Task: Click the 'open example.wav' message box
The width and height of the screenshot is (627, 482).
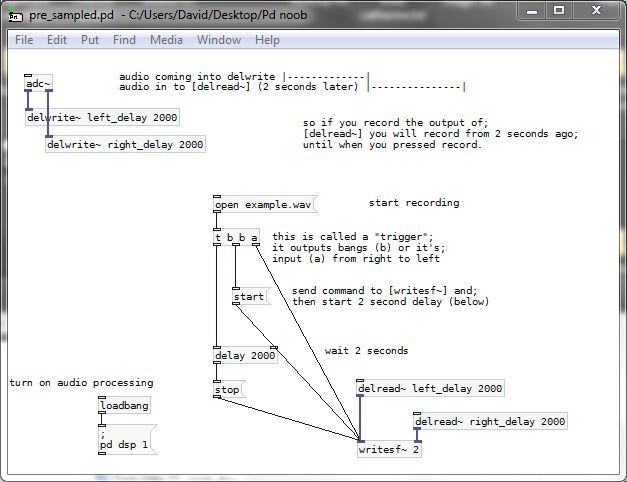Action: pos(263,205)
